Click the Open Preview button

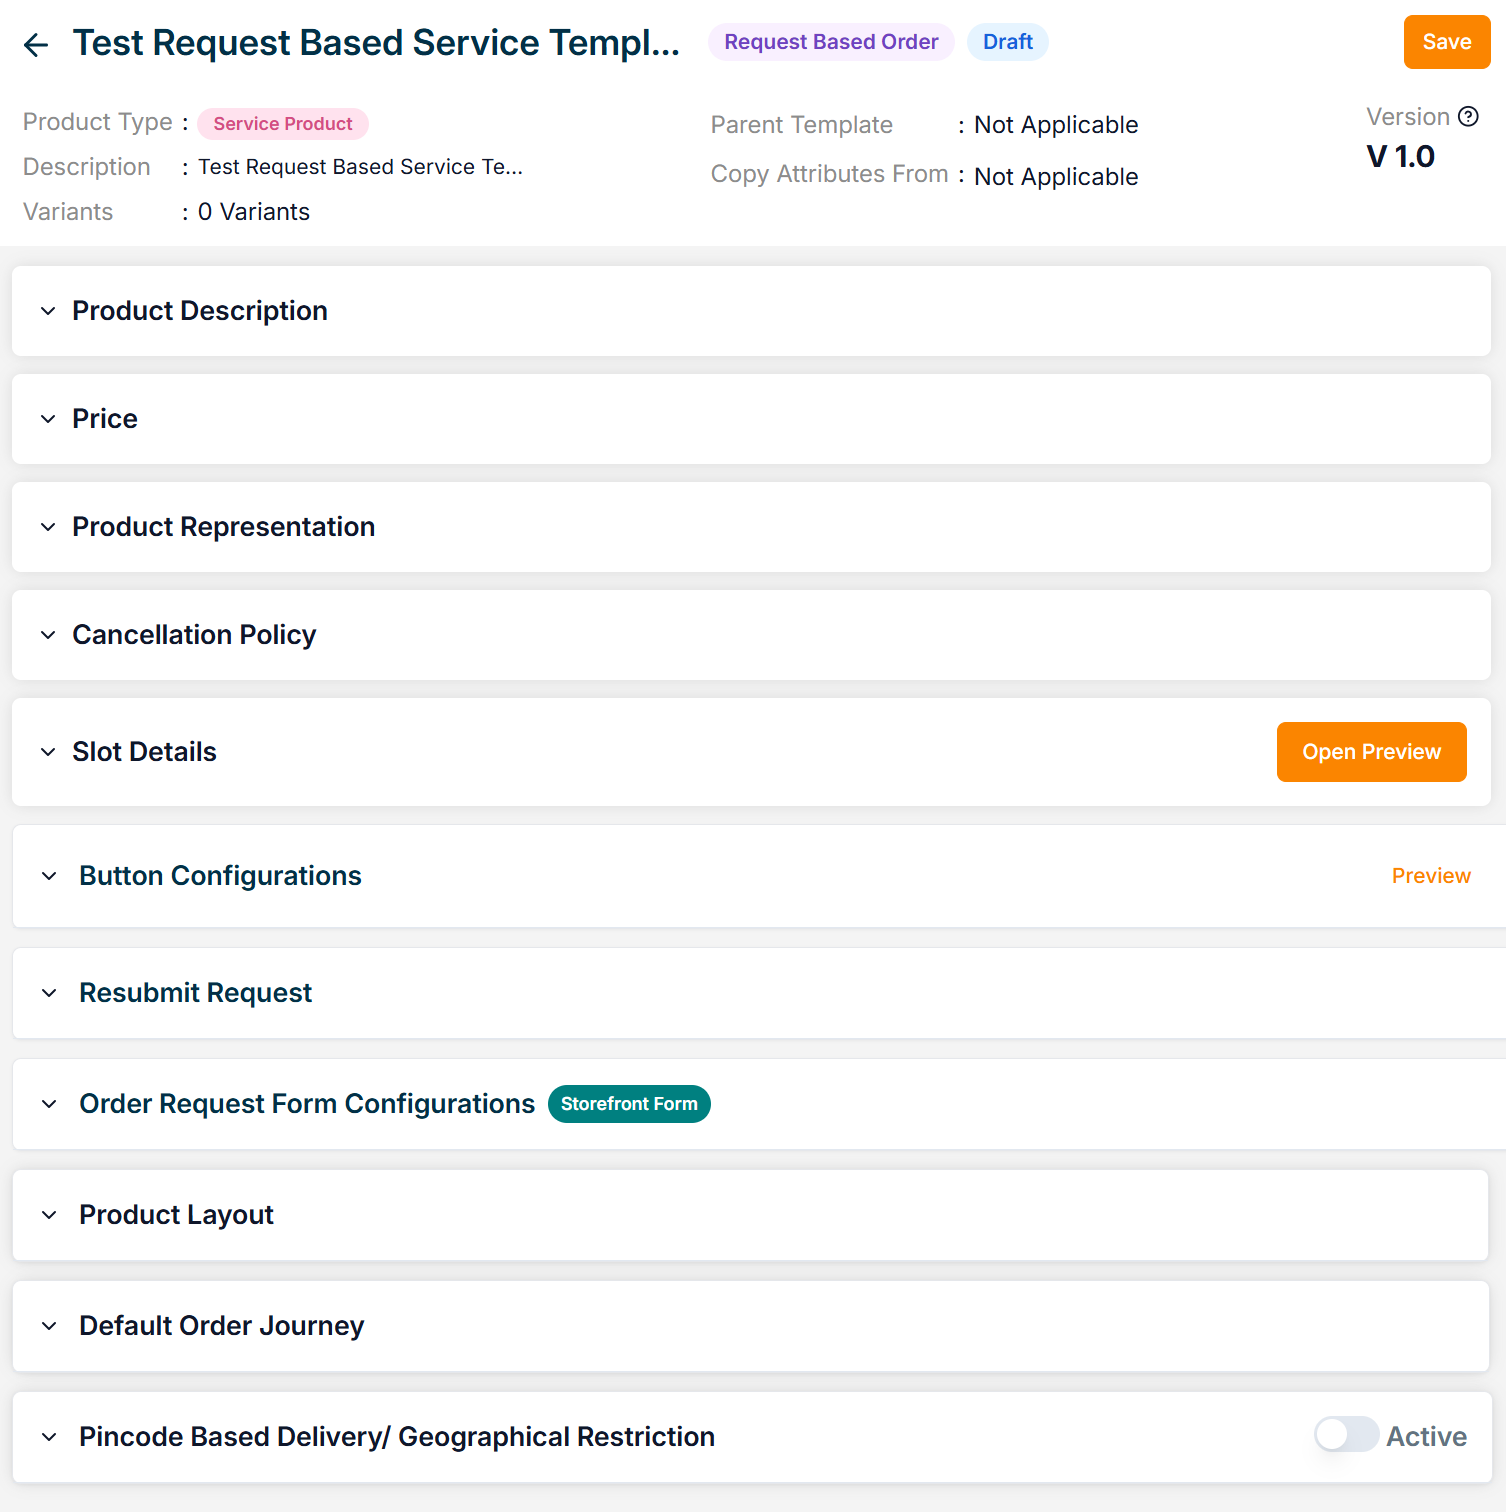pyautogui.click(x=1371, y=752)
